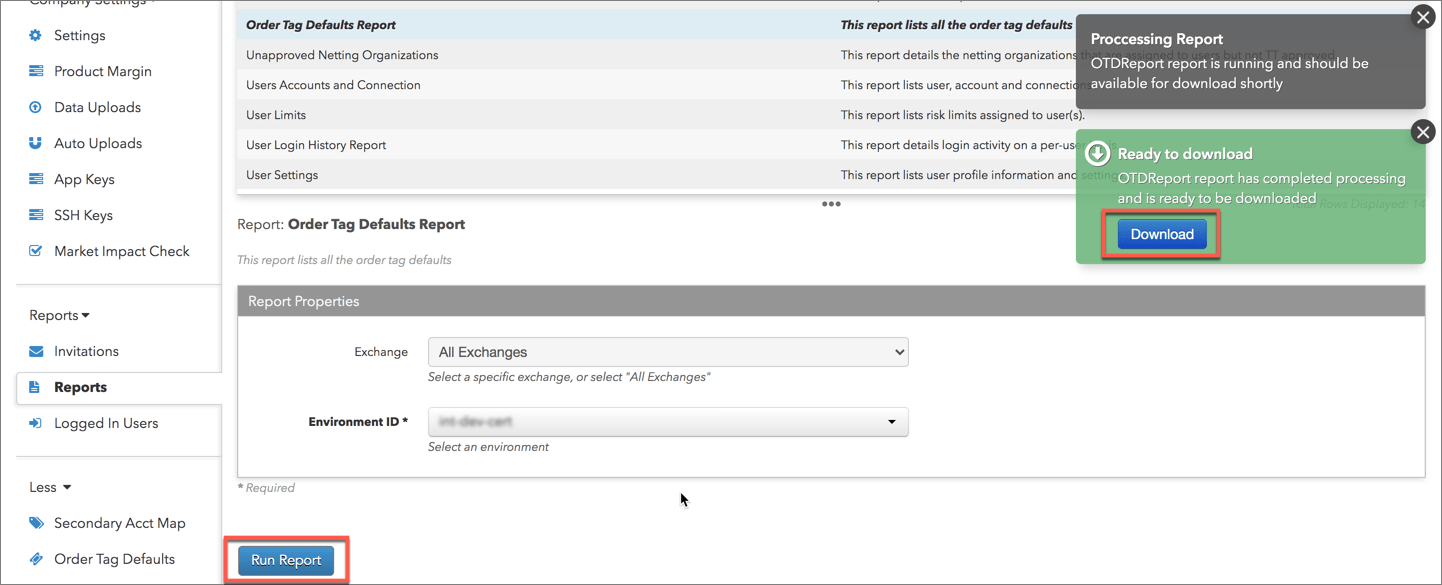Open the Settings page
The image size is (1442, 585).
coord(80,35)
